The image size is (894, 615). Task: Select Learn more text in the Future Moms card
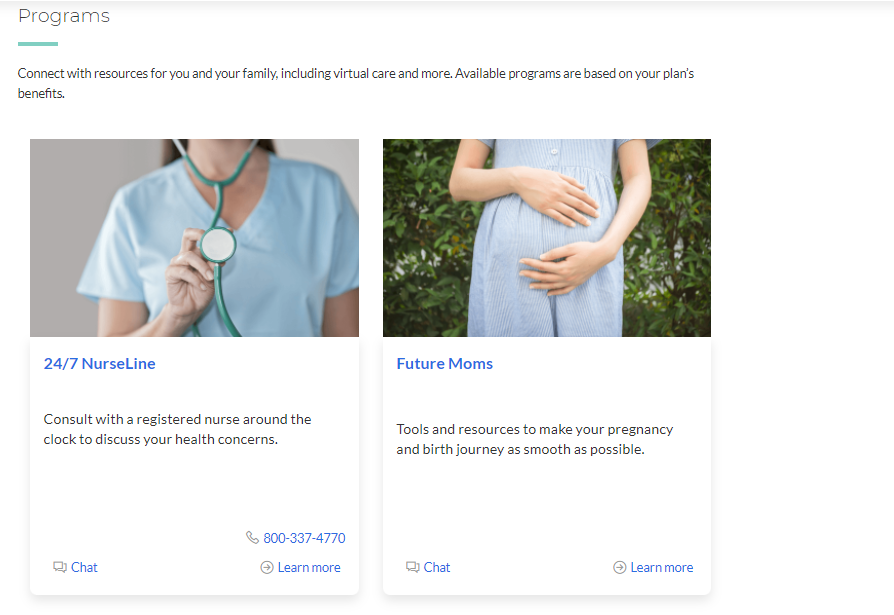(x=662, y=567)
